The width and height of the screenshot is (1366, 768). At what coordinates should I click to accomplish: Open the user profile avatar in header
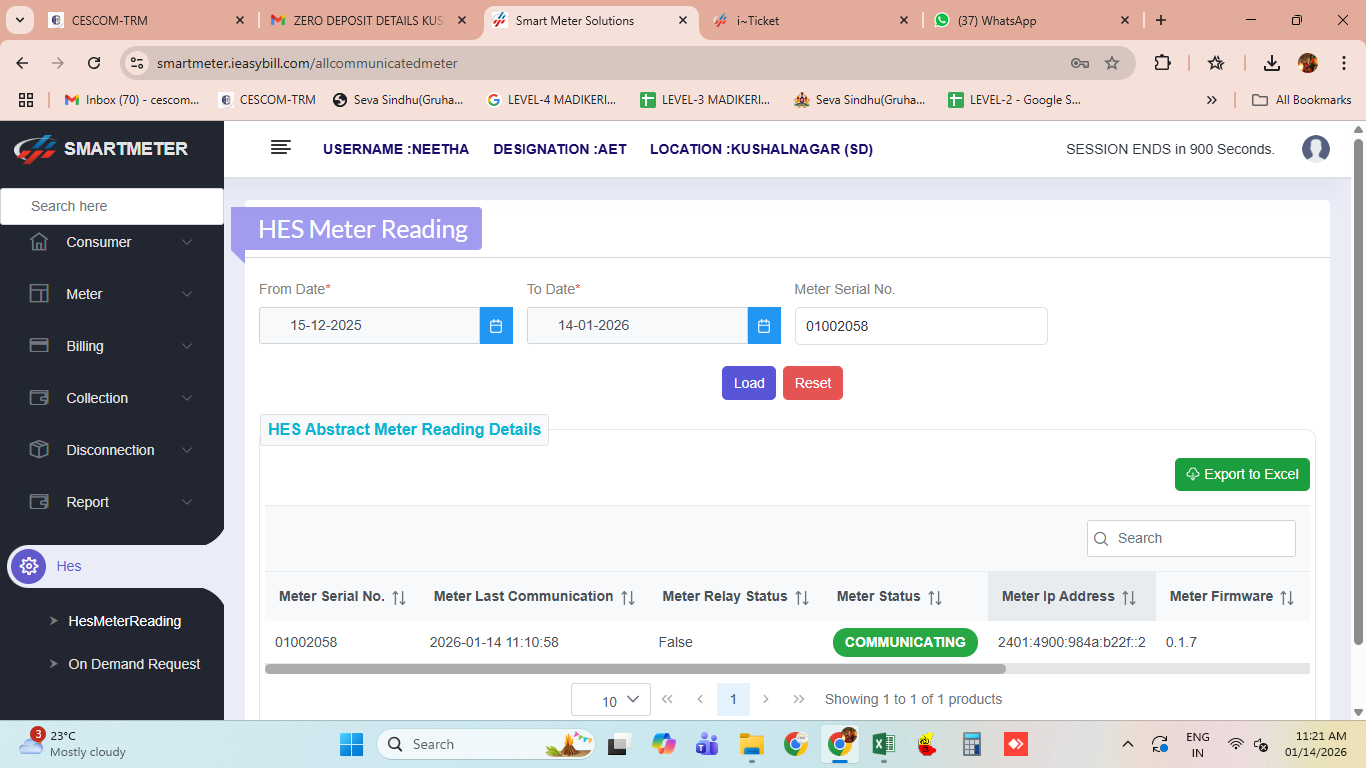click(1316, 149)
